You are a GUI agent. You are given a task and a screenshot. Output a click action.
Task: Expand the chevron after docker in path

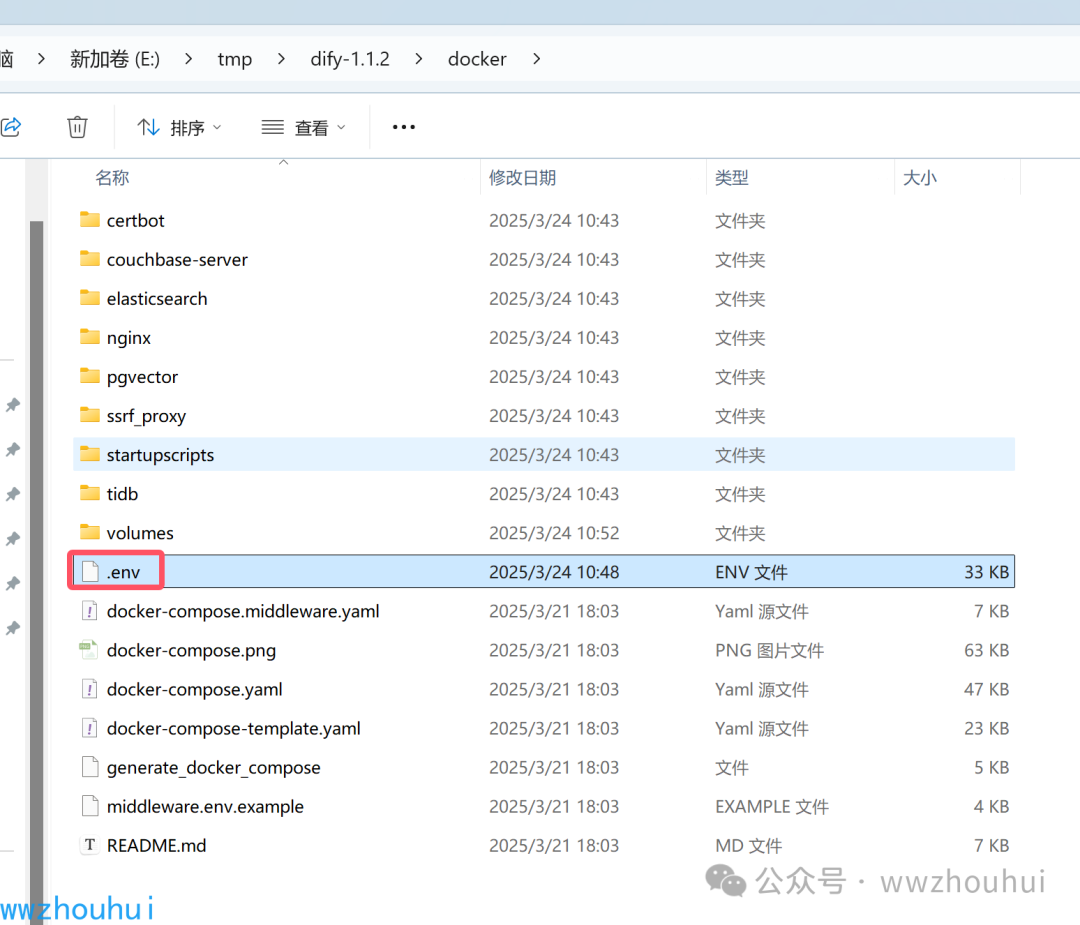pos(537,59)
